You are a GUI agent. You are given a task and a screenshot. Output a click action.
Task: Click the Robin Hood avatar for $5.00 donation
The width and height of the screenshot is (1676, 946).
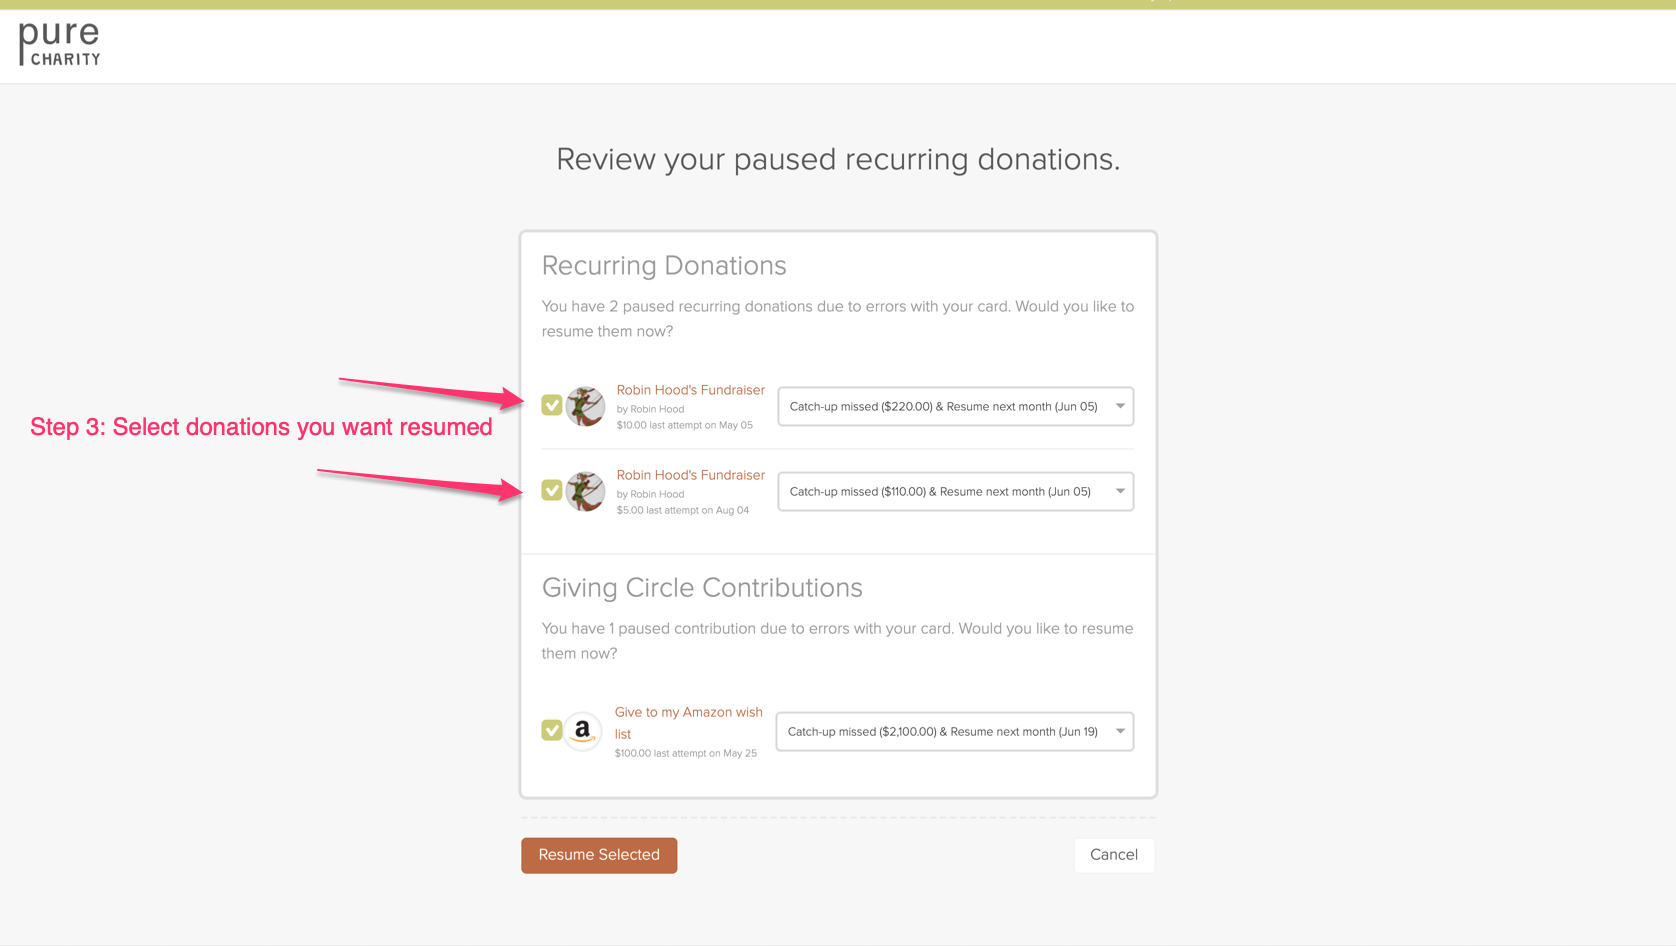click(585, 491)
